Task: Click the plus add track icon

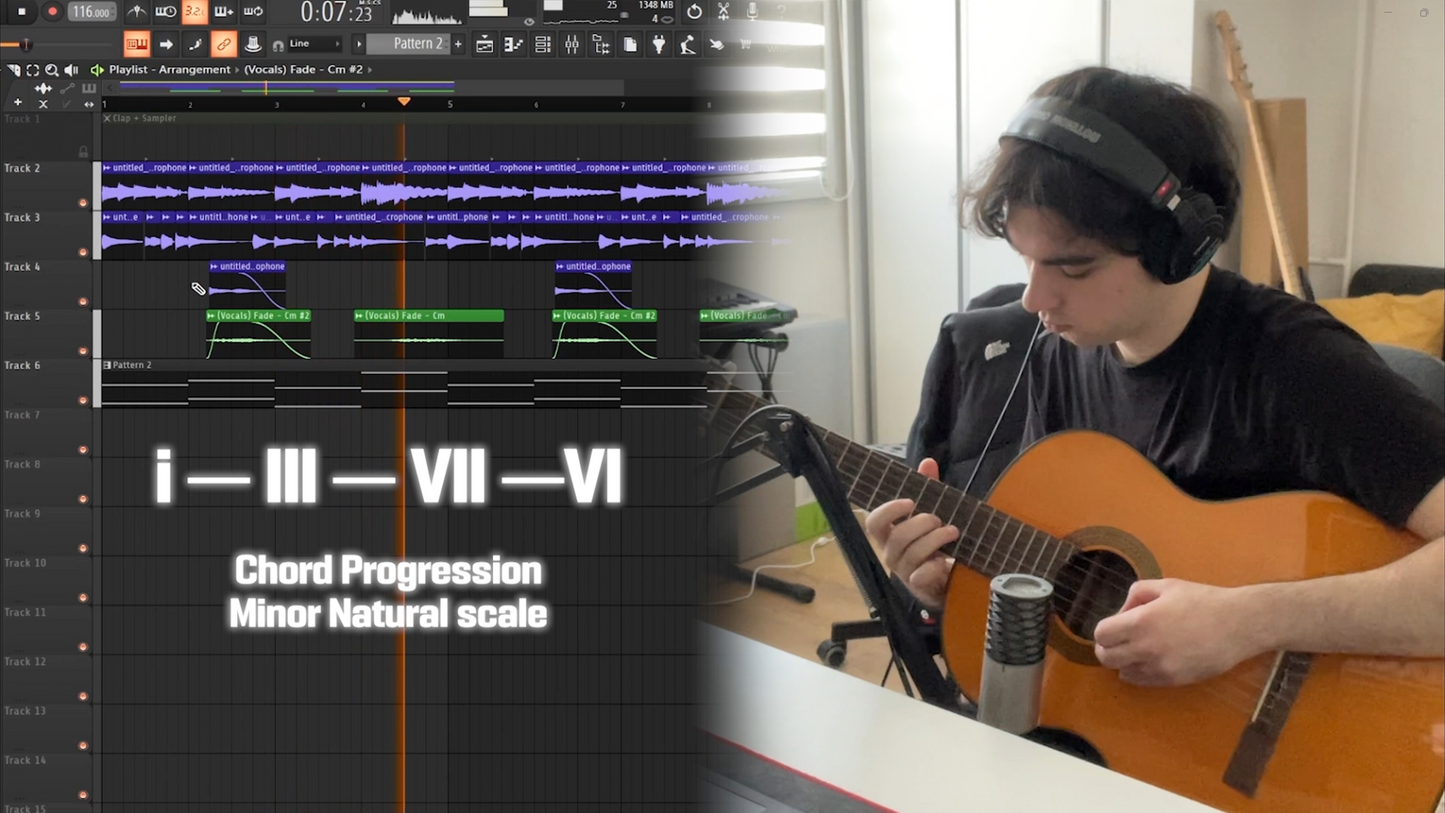Action: 17,103
